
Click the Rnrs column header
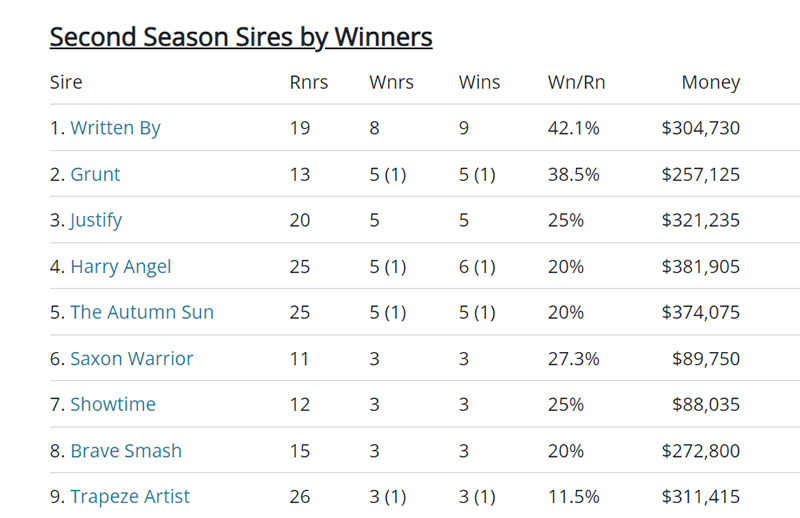click(x=308, y=82)
